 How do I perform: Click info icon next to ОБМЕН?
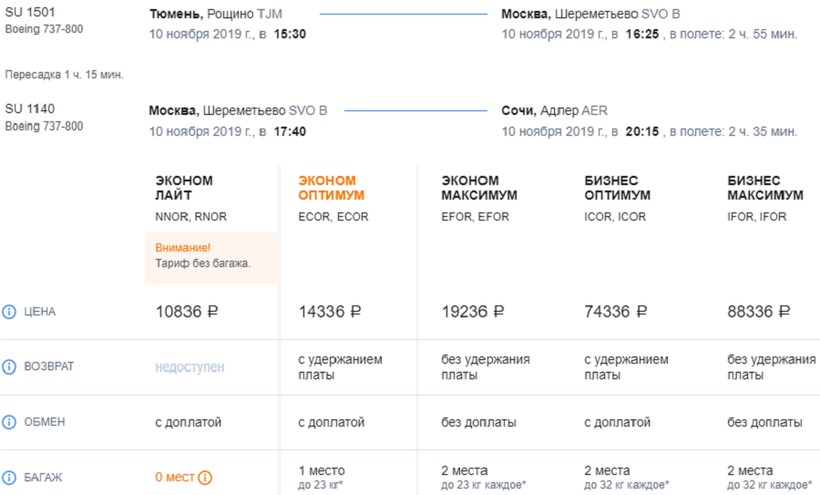(x=10, y=422)
